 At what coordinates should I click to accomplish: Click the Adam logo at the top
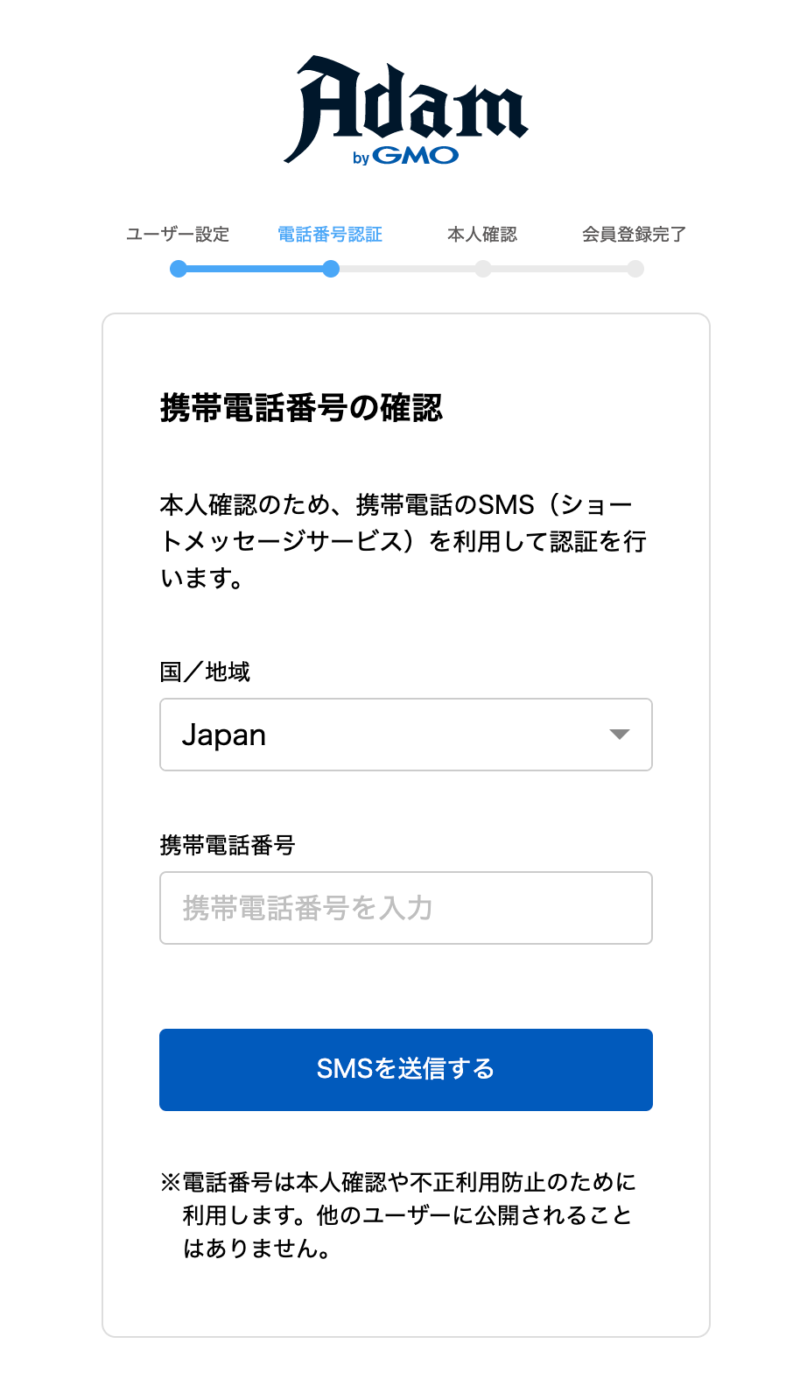pyautogui.click(x=405, y=100)
